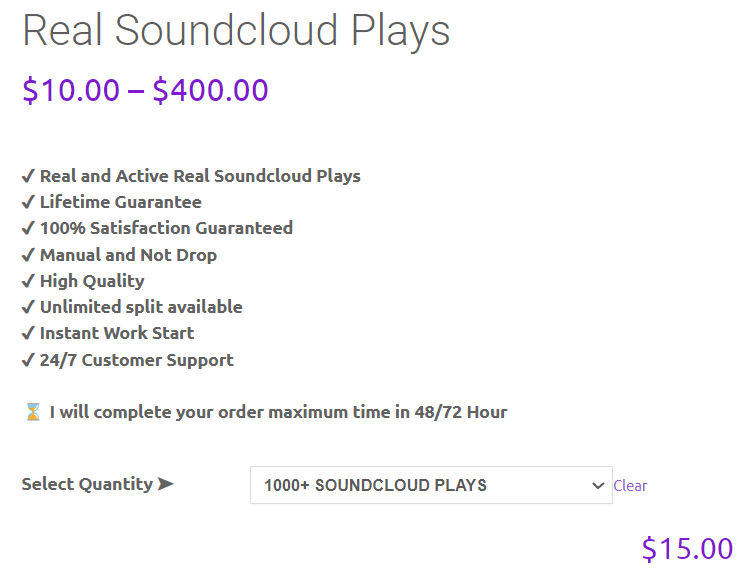747x574 pixels.
Task: Click the order completion time text
Action: point(278,412)
